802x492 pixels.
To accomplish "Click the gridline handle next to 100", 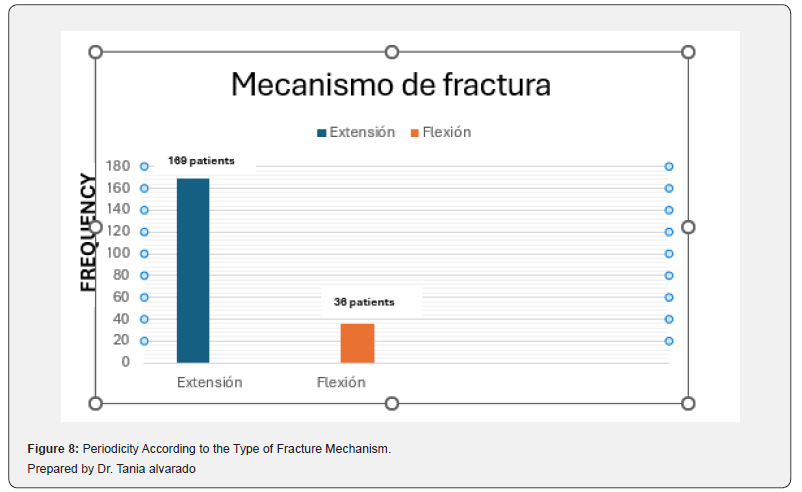I will [x=144, y=254].
